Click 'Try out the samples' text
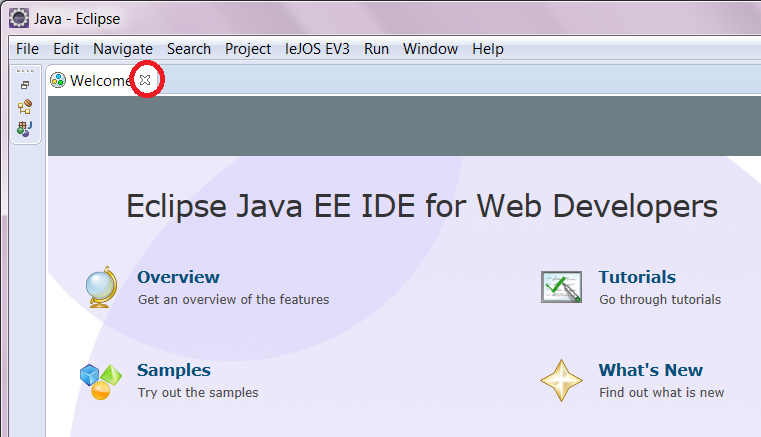 [198, 392]
